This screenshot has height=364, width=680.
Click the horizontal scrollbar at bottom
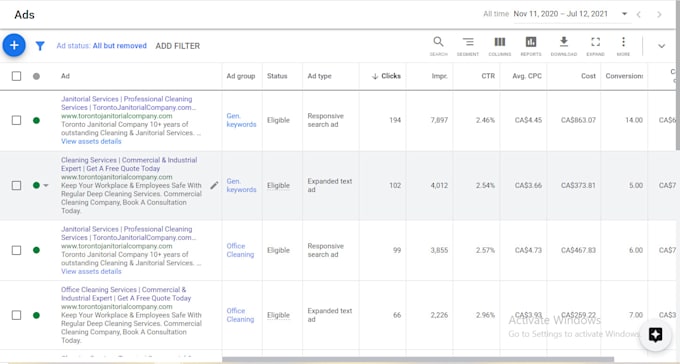[418, 359]
